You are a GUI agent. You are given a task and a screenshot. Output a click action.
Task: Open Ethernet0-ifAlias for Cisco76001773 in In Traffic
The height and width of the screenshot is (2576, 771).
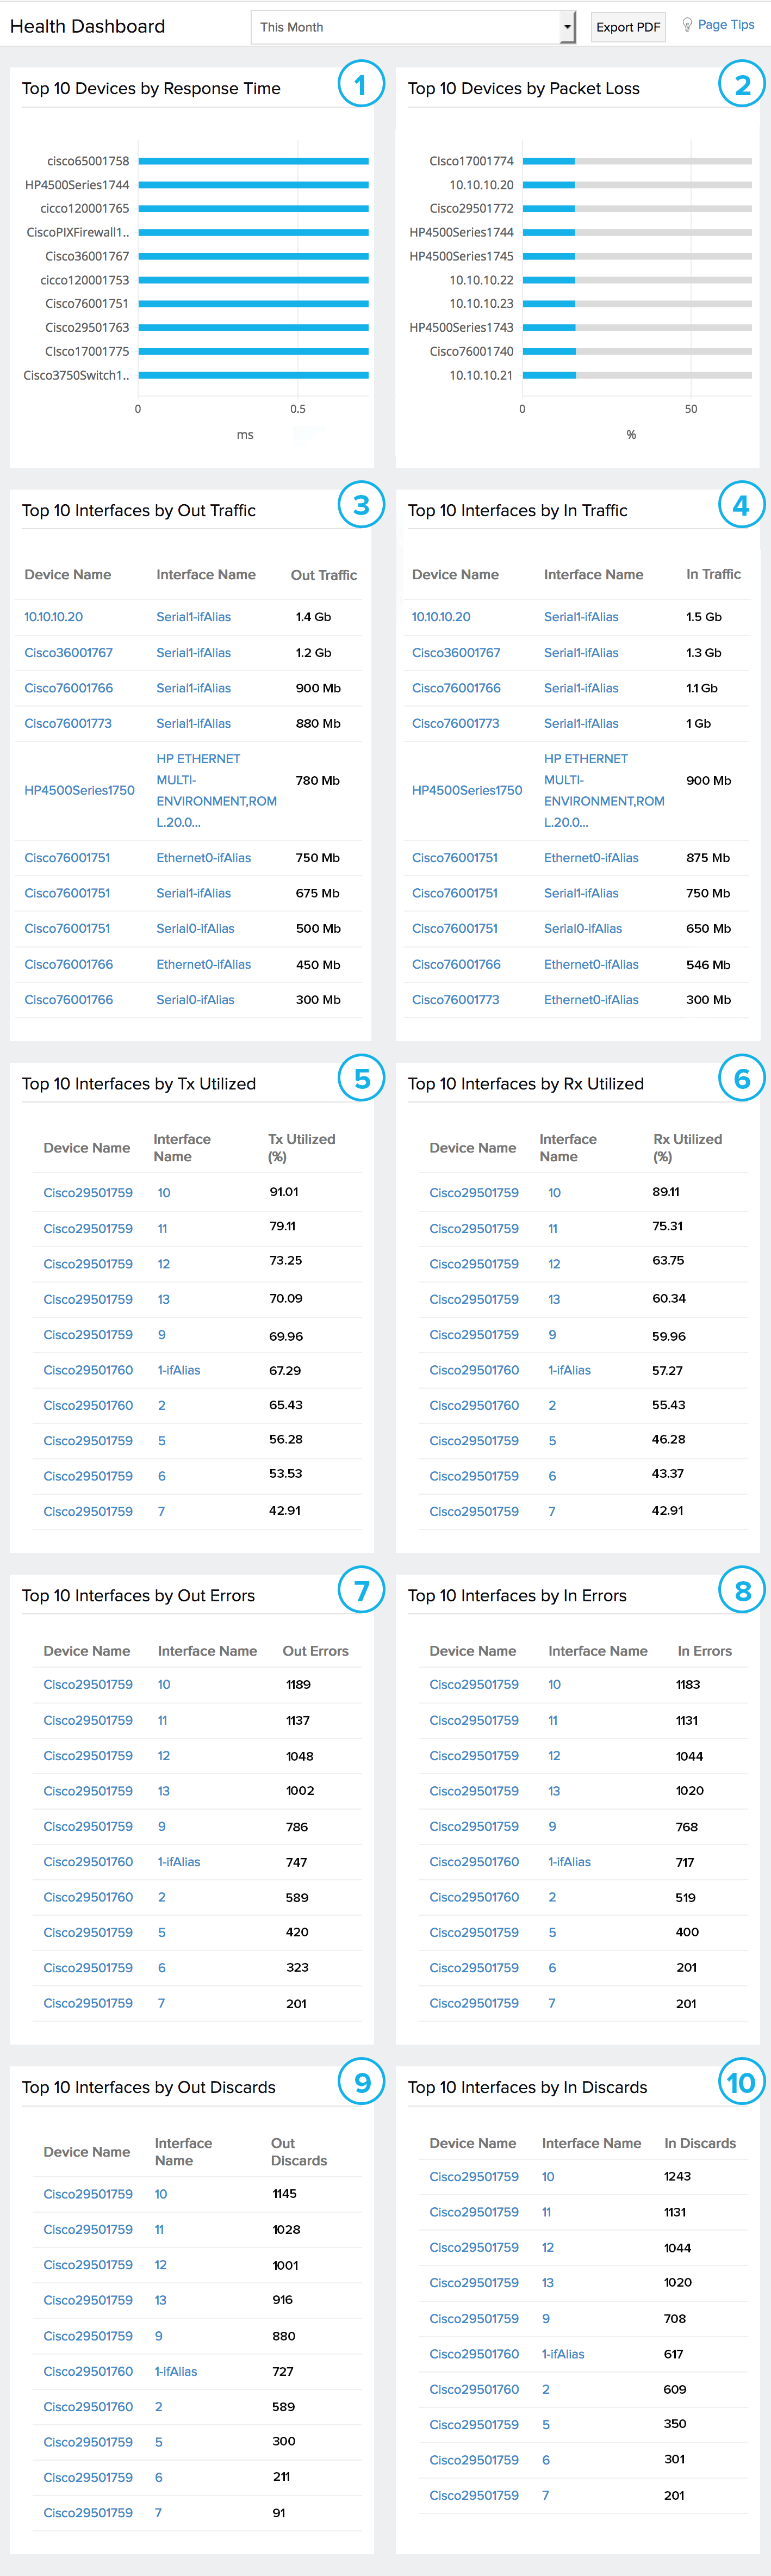[x=591, y=1000]
